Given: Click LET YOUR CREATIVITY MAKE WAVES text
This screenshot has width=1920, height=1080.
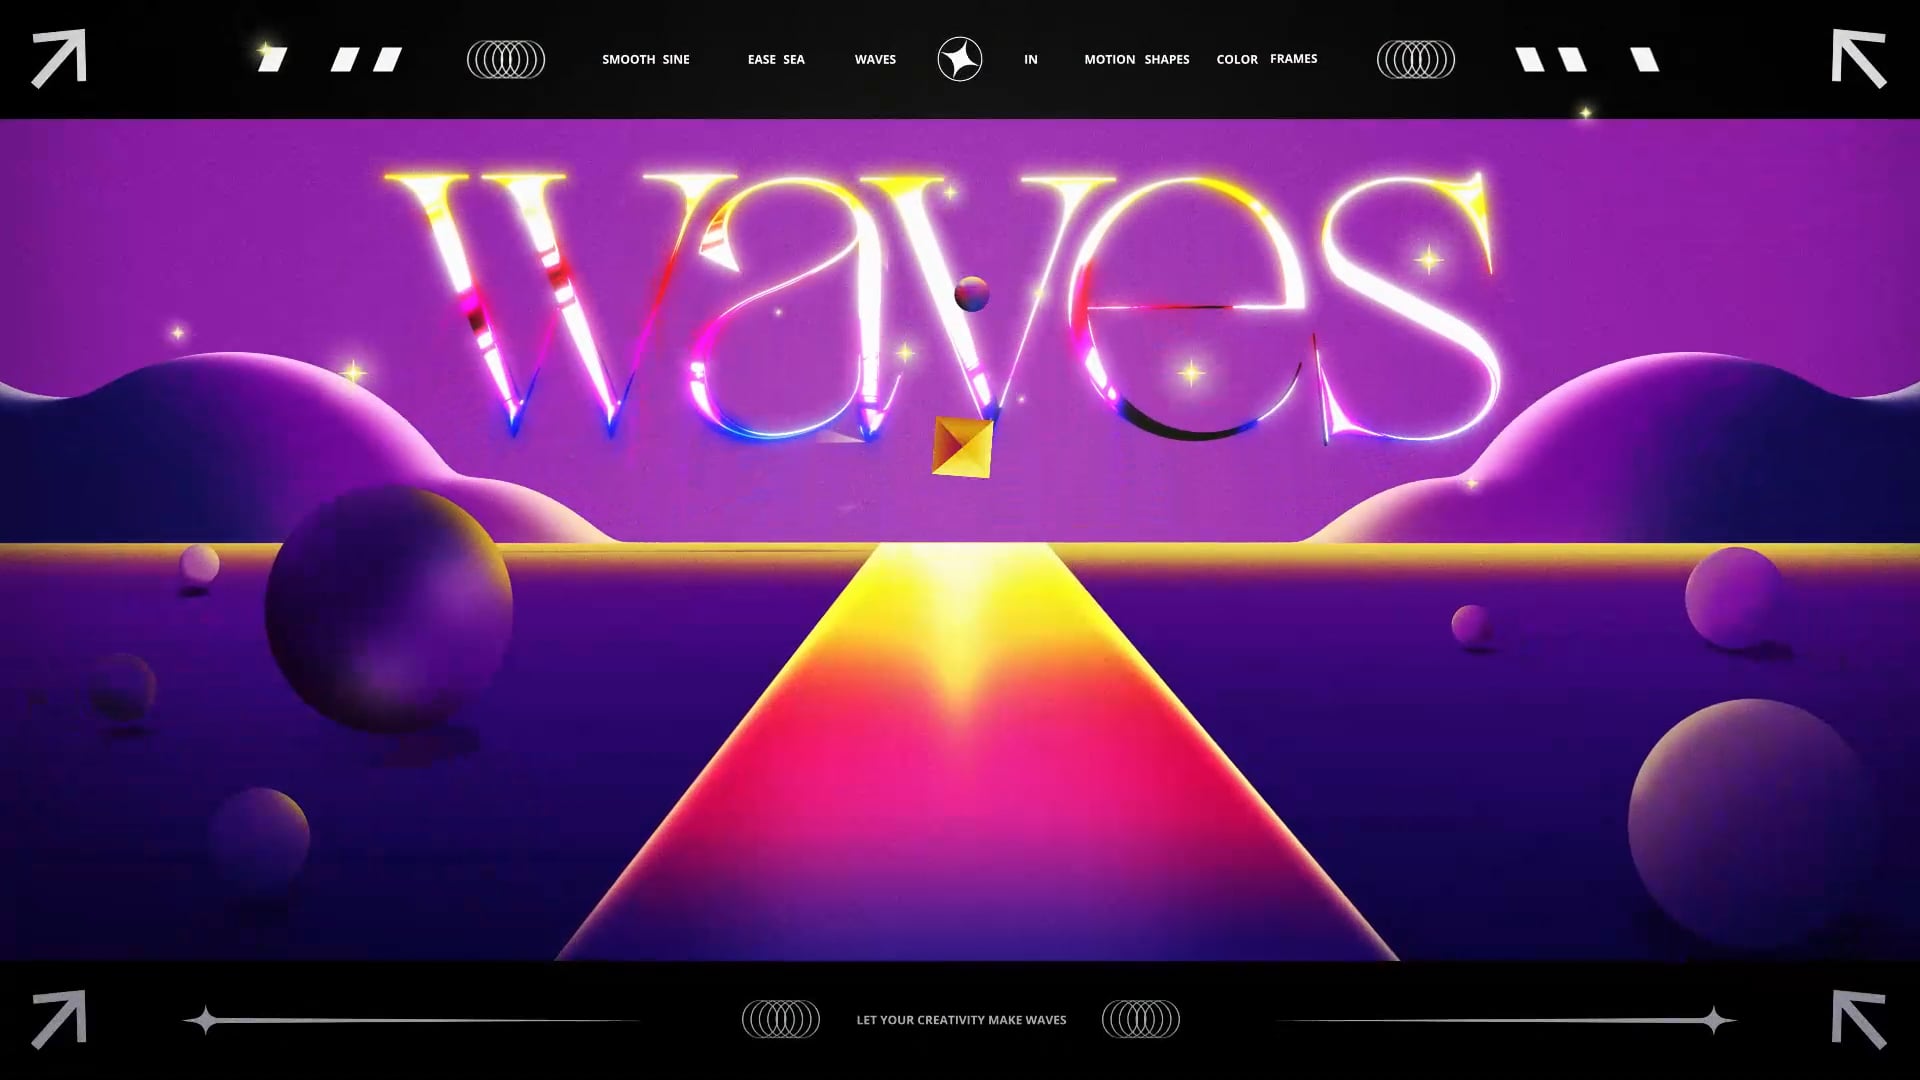Looking at the screenshot, I should click(961, 1020).
